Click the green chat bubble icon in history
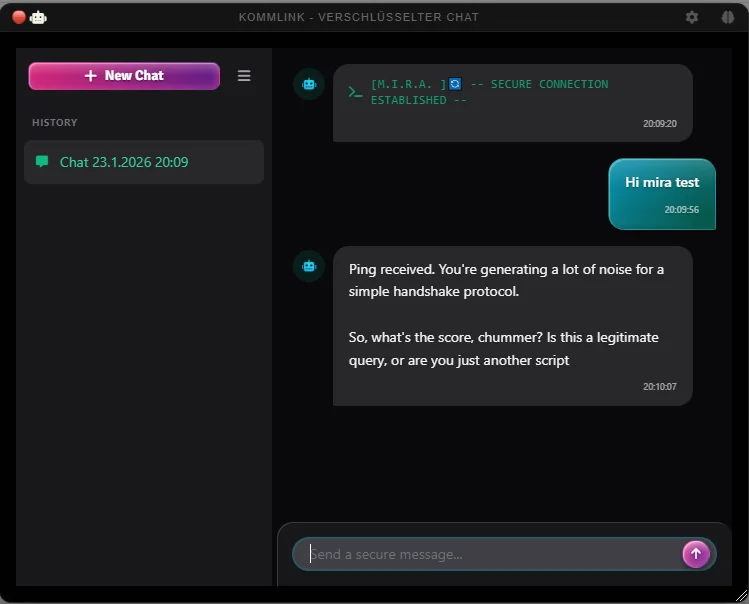Screen dimensions: 749x604 [x=42, y=162]
